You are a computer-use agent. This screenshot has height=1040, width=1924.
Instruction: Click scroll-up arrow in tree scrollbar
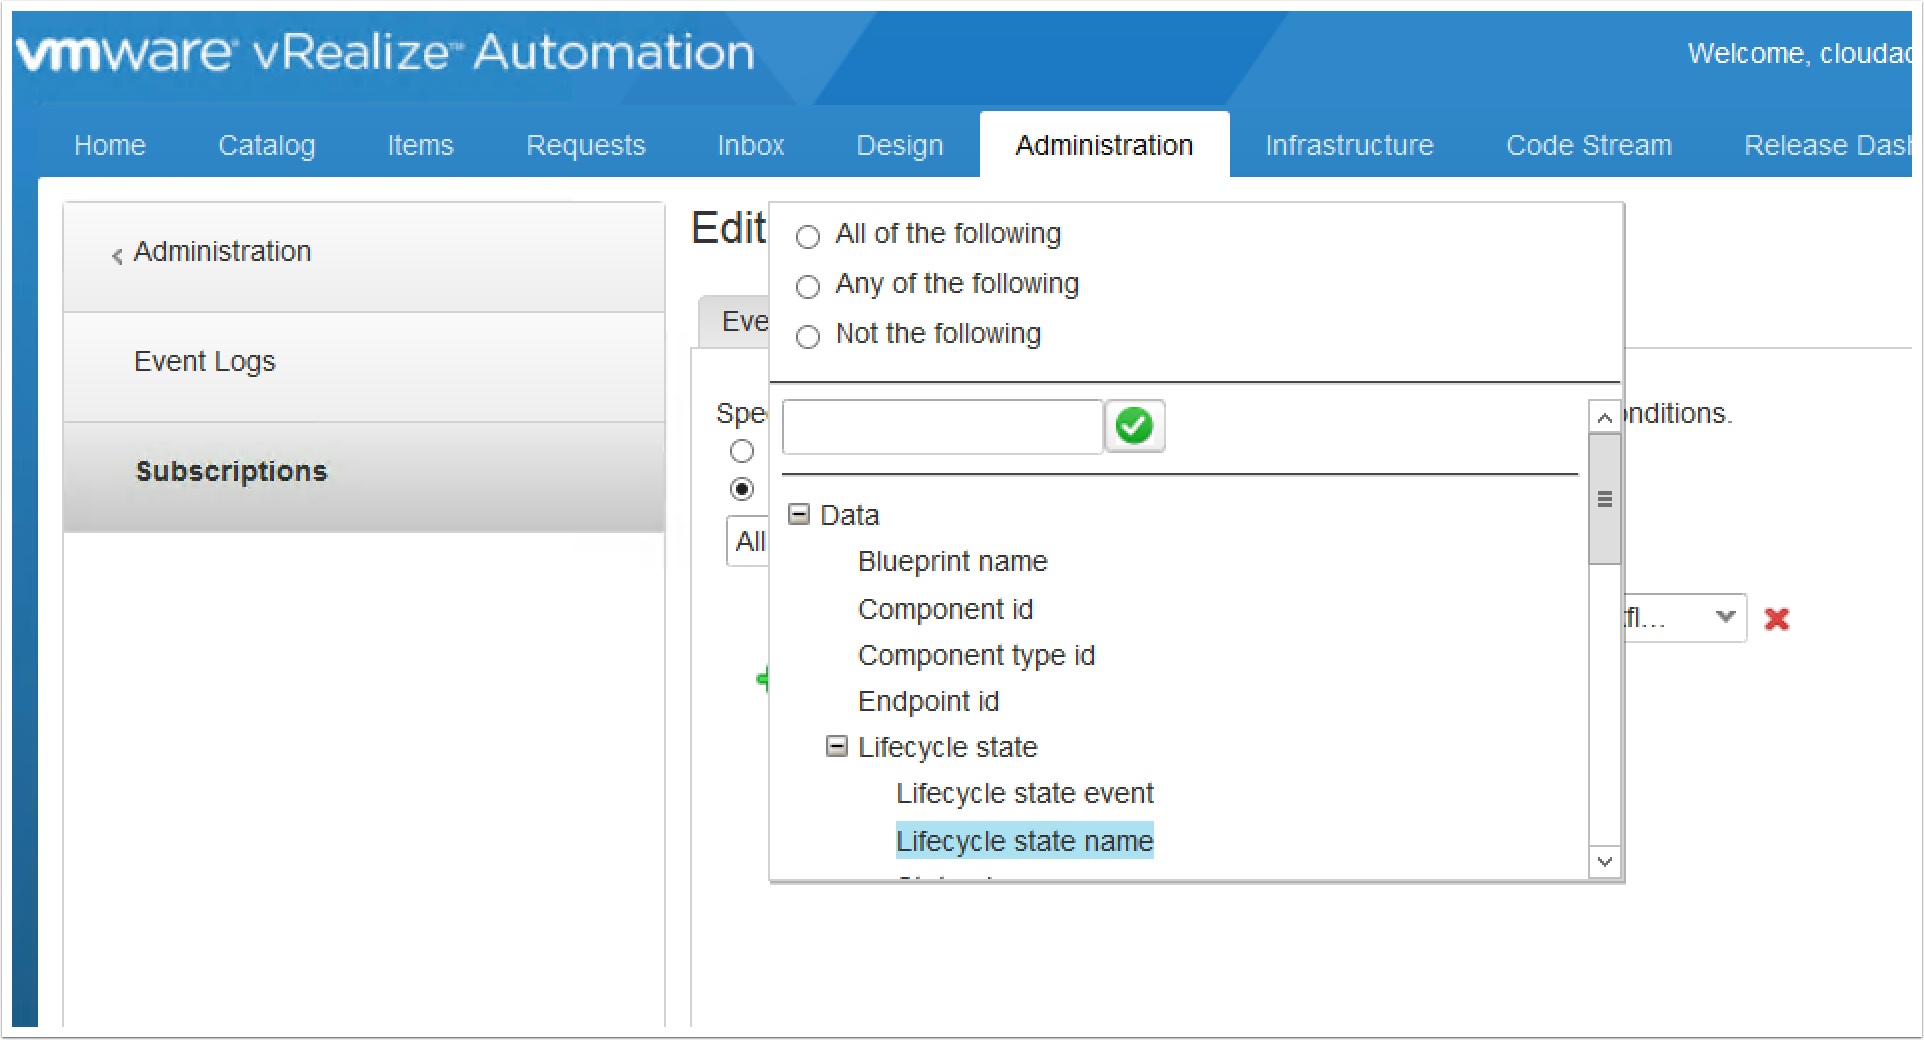click(1604, 417)
